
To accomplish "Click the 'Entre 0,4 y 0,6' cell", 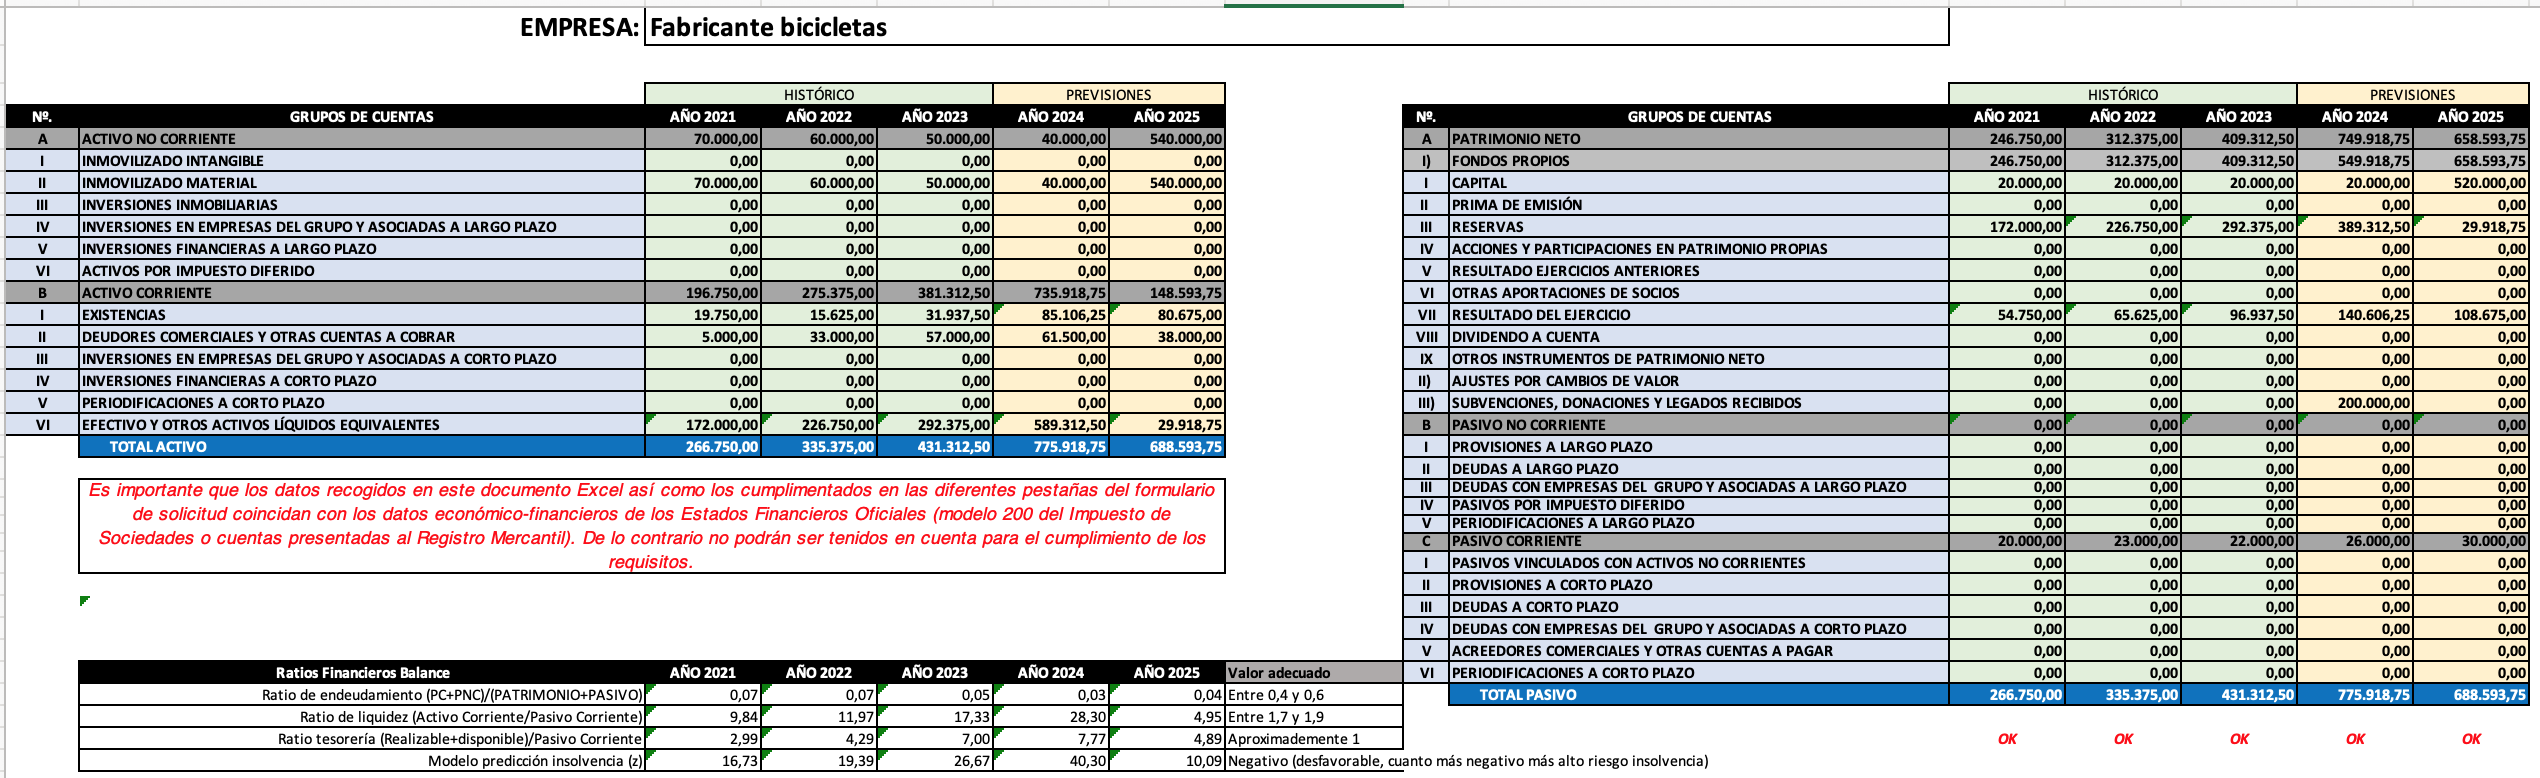I will (1313, 695).
